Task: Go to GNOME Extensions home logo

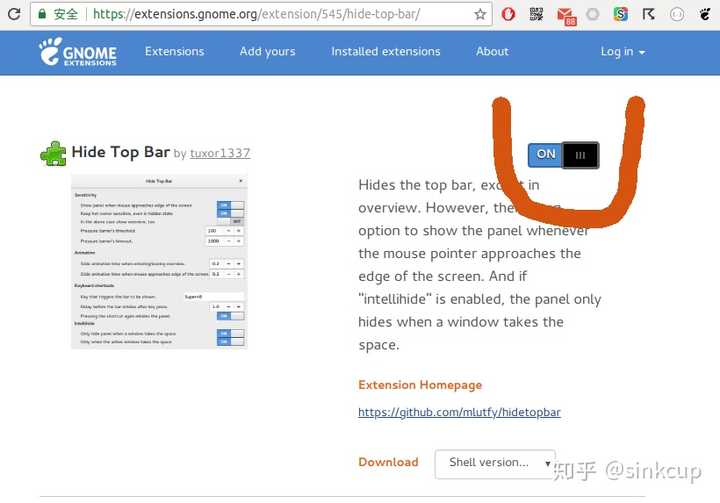Action: (x=78, y=51)
